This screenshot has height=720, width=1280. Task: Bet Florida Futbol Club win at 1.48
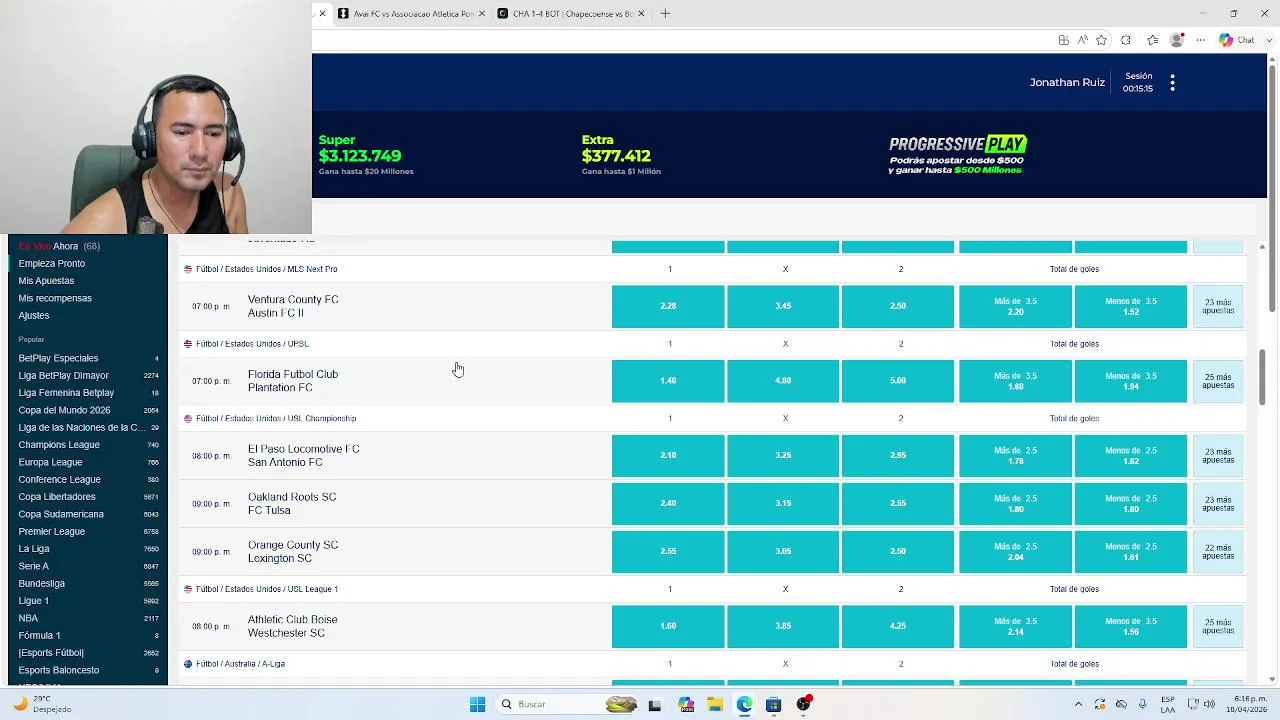[668, 381]
